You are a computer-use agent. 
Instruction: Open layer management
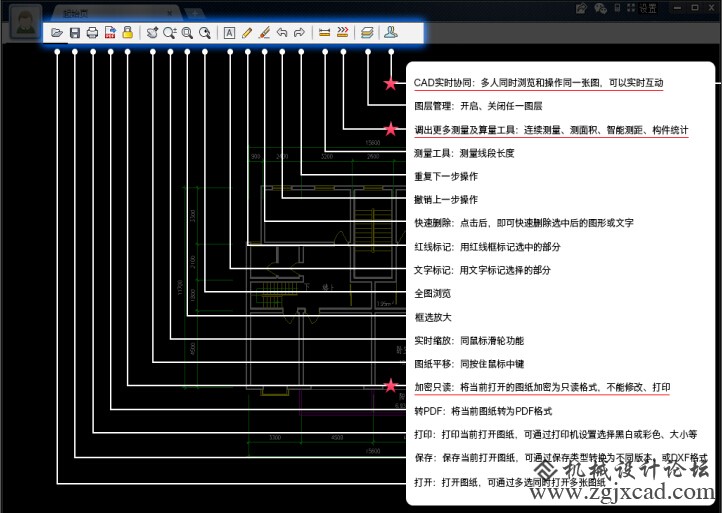[367, 33]
